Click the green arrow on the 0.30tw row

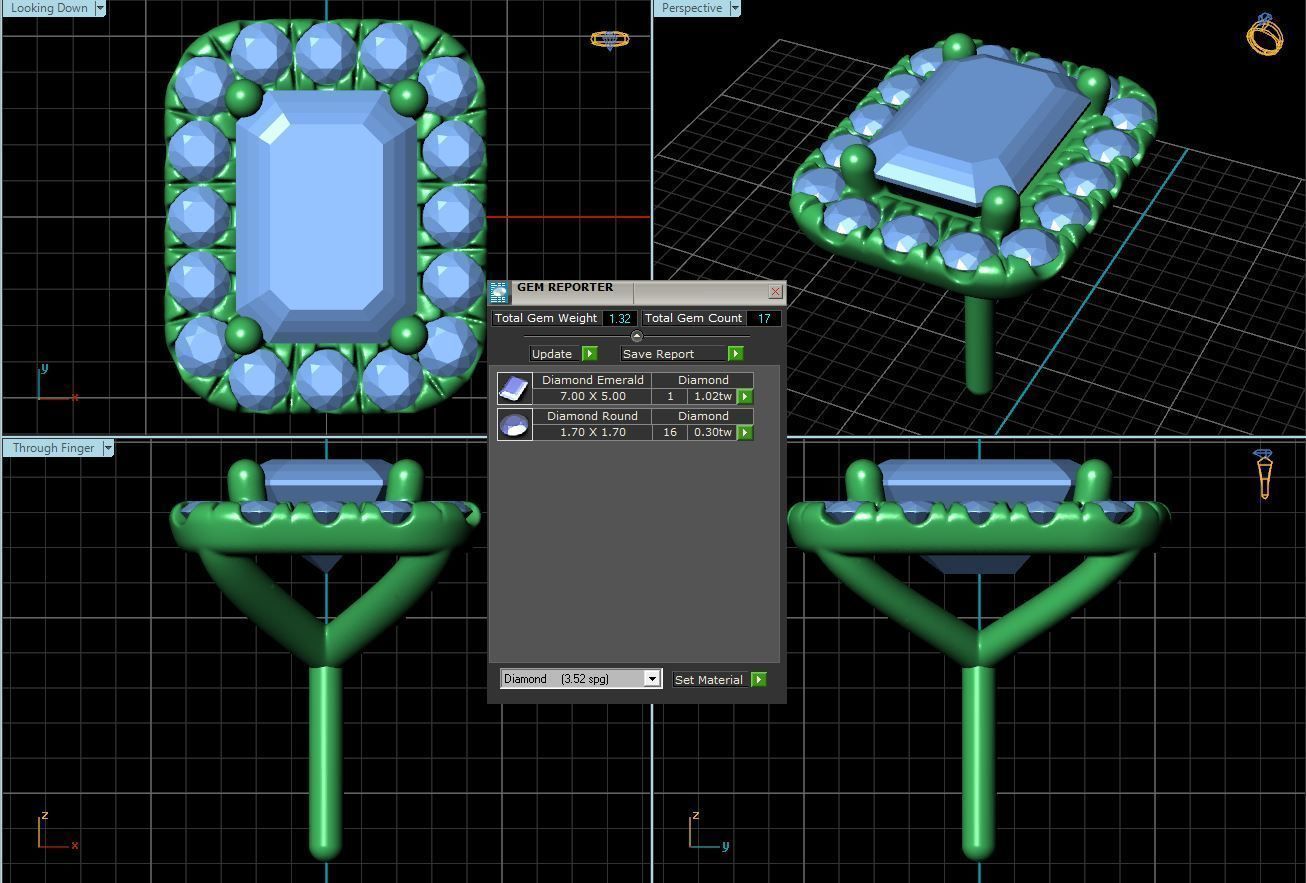click(745, 433)
